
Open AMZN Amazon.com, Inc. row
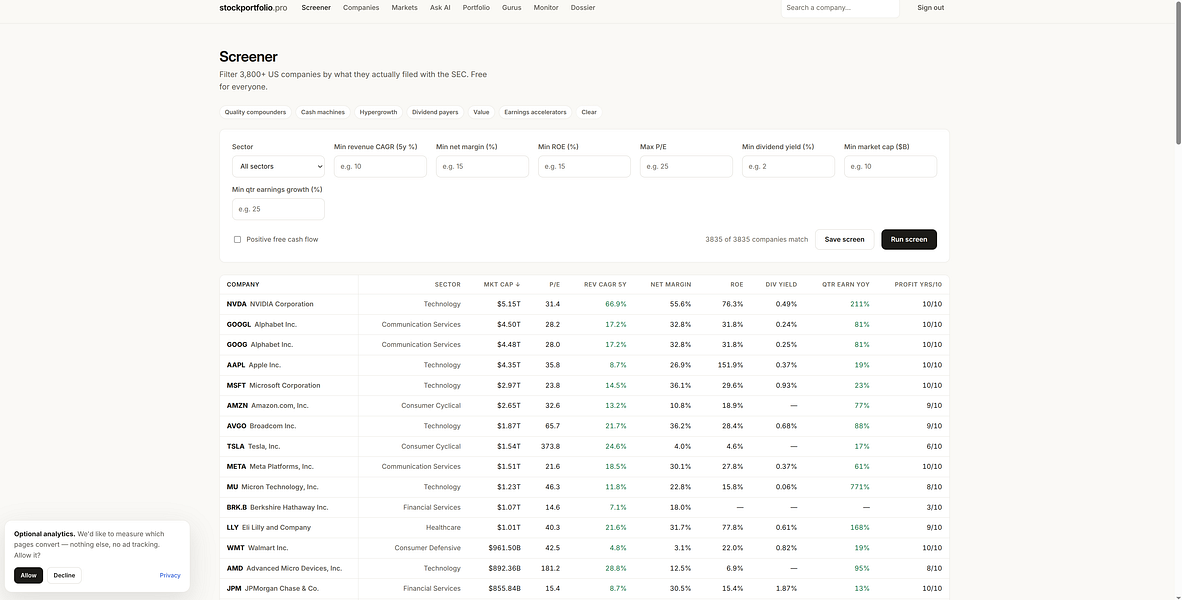(x=584, y=406)
